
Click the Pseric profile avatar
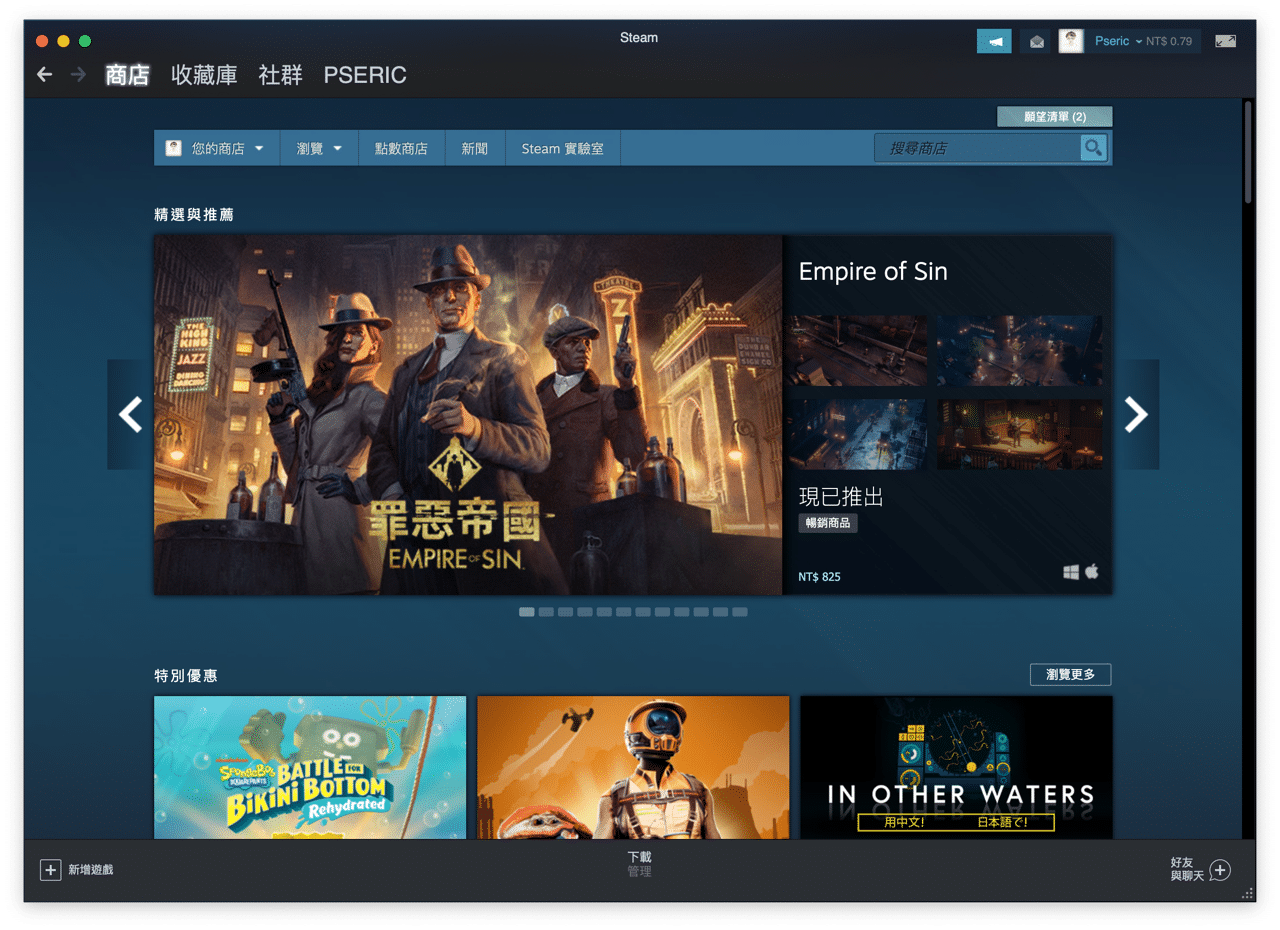(1071, 41)
